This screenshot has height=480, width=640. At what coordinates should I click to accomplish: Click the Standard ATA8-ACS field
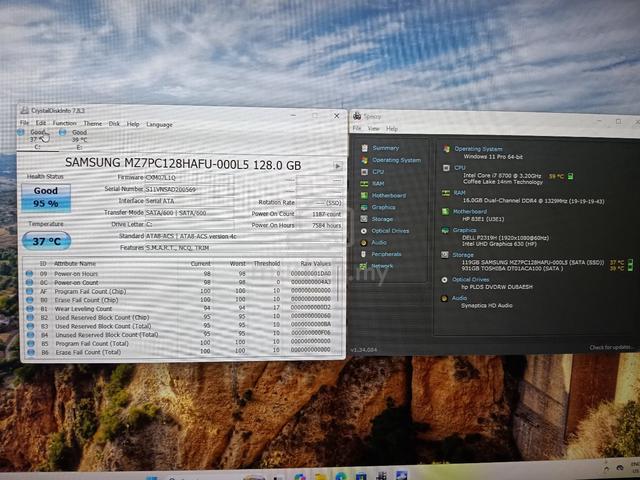243,236
